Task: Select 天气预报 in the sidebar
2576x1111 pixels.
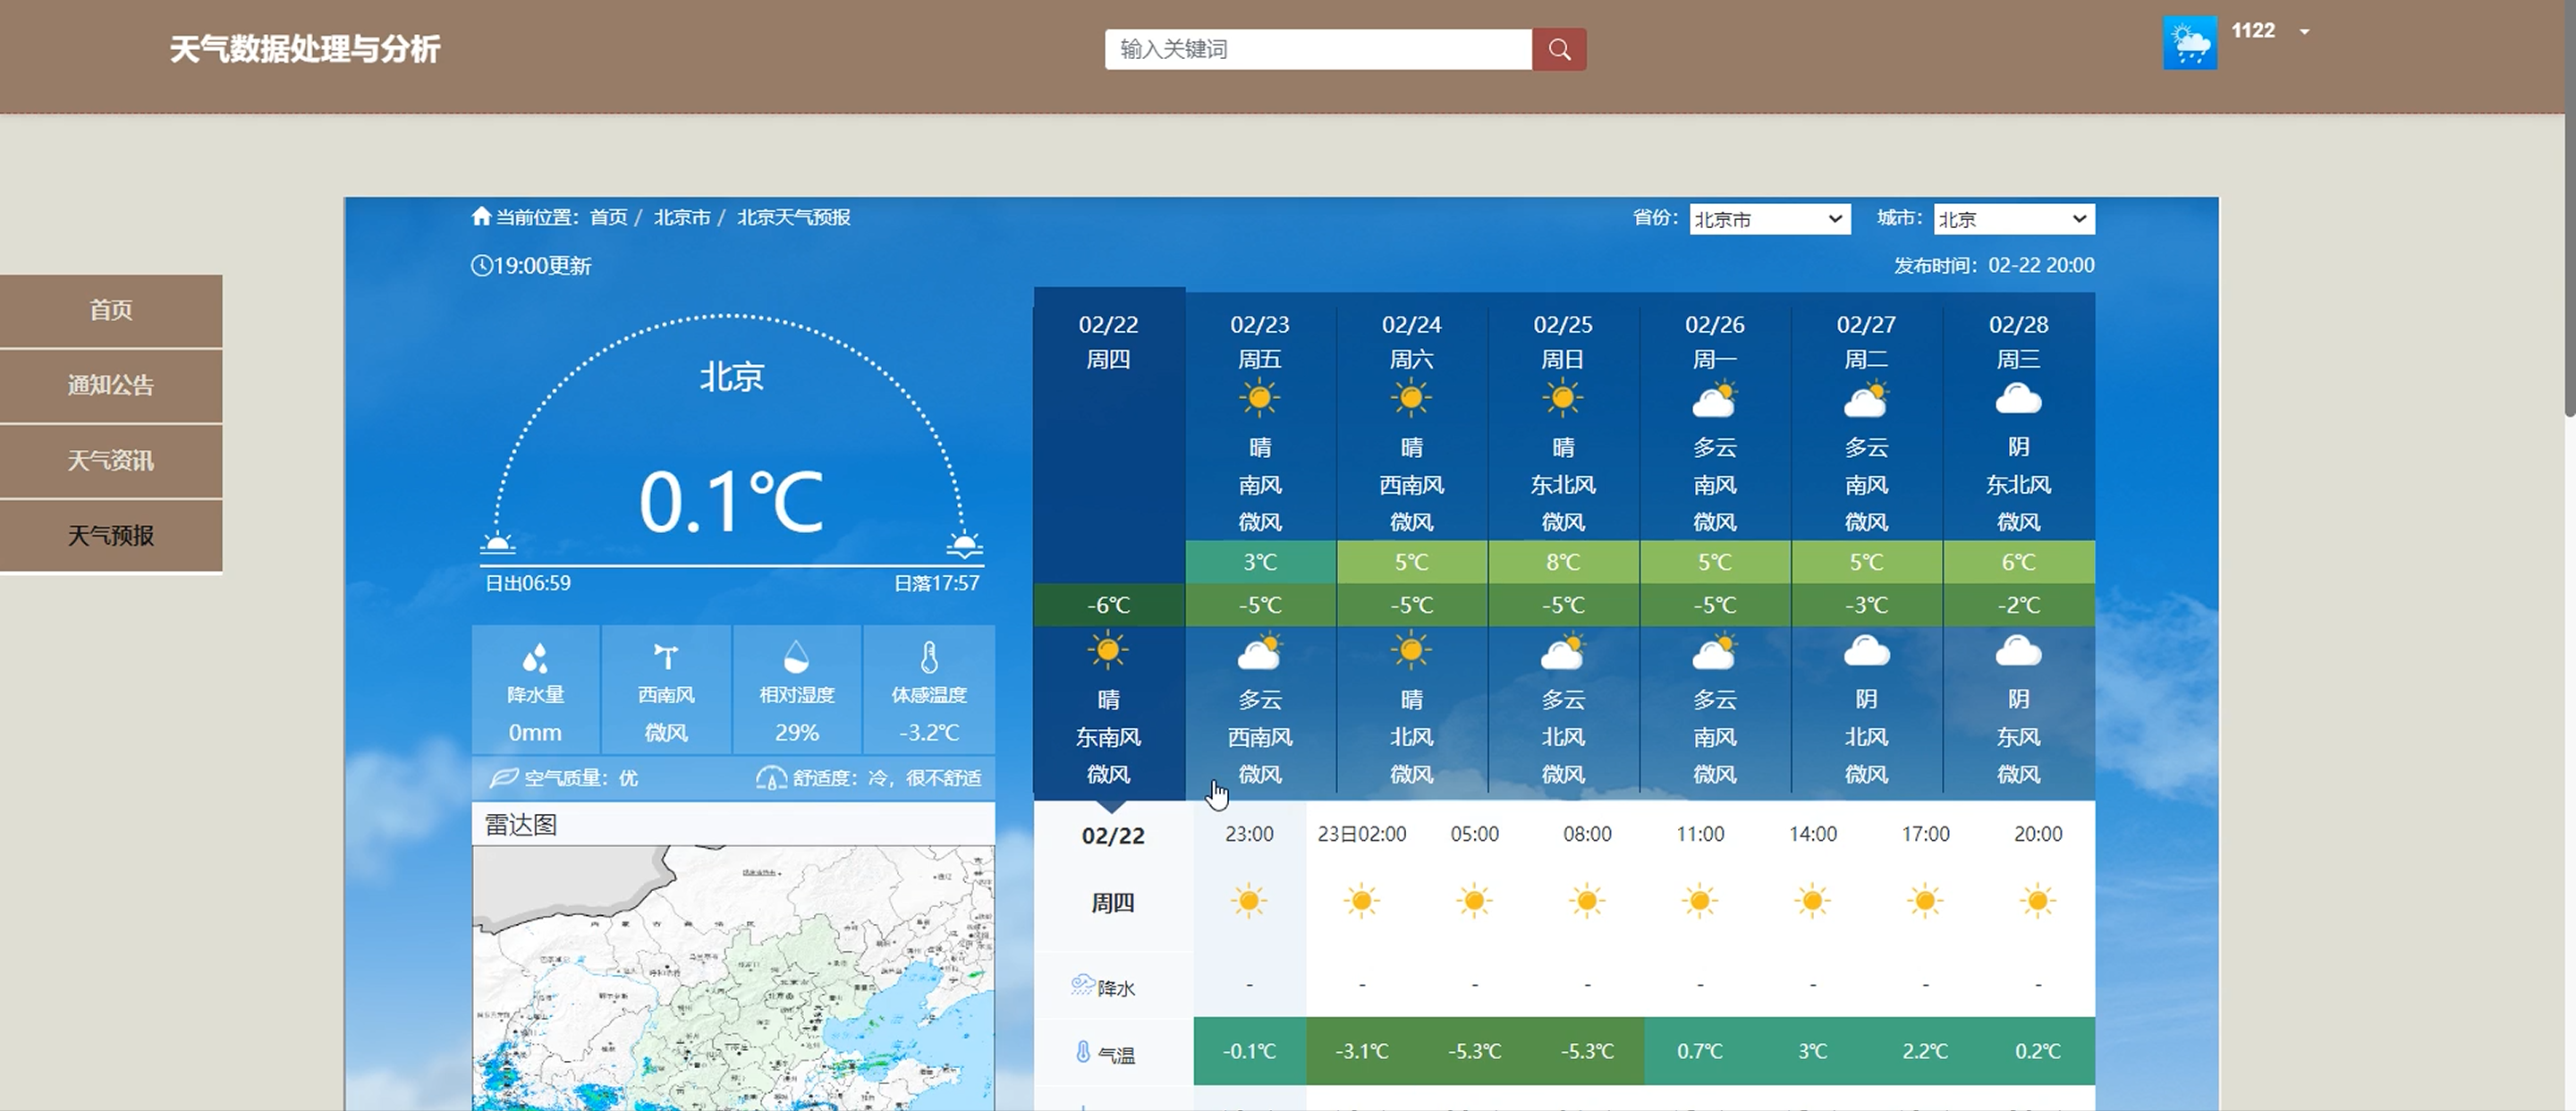Action: (x=111, y=536)
